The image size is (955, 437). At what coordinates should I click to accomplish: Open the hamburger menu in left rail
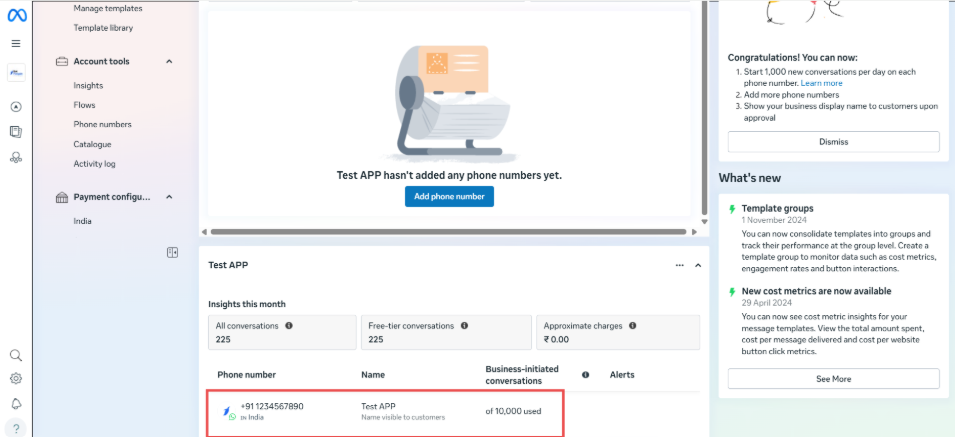coord(16,44)
